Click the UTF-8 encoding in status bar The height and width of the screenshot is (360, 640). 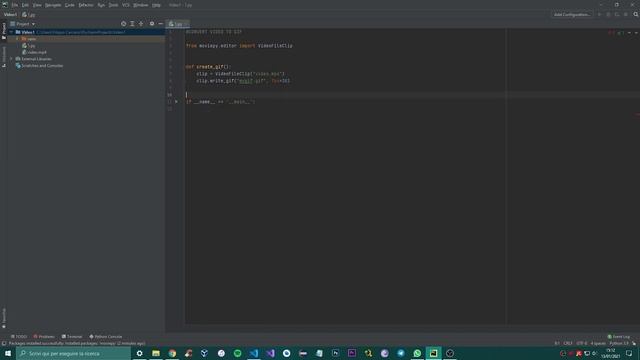click(x=582, y=343)
